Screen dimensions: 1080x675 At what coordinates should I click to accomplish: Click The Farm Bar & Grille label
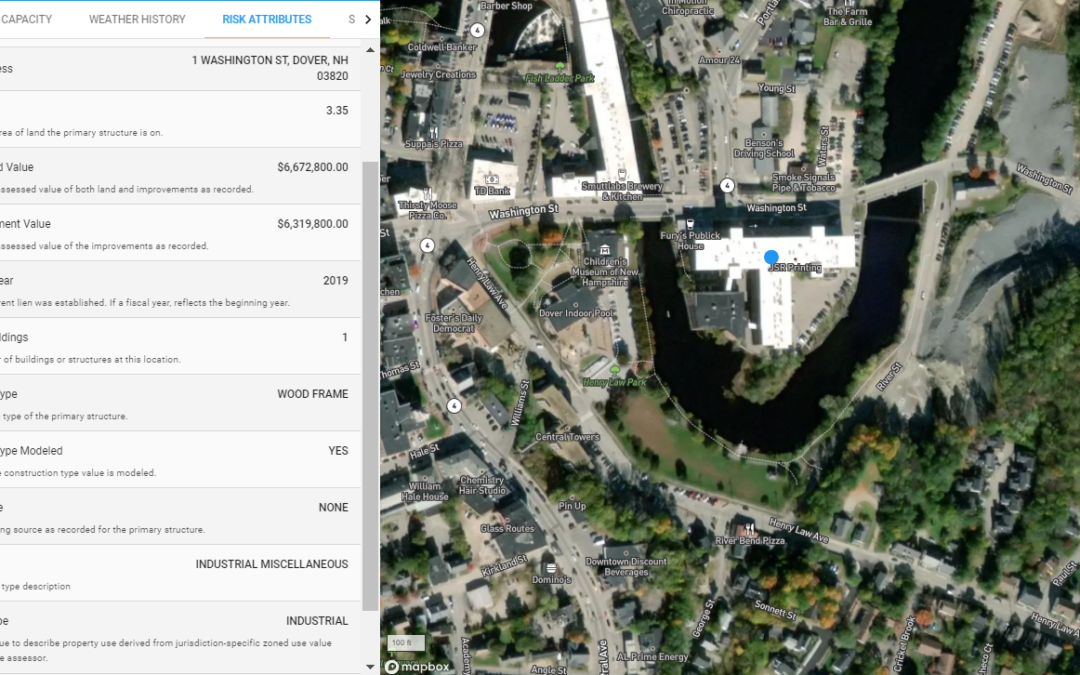[x=849, y=17]
